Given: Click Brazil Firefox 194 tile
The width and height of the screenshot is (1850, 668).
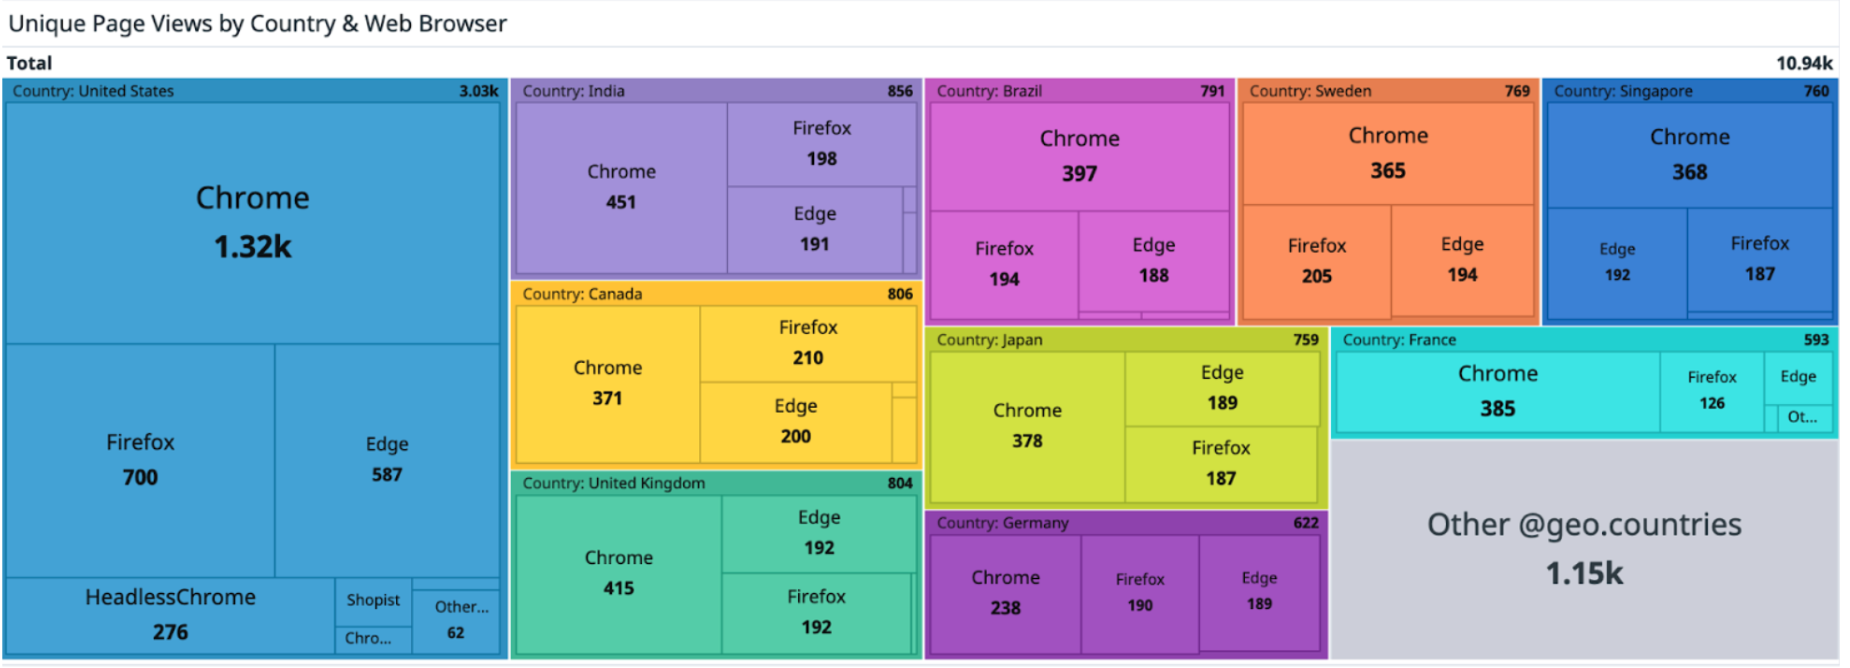Looking at the screenshot, I should tap(1004, 264).
